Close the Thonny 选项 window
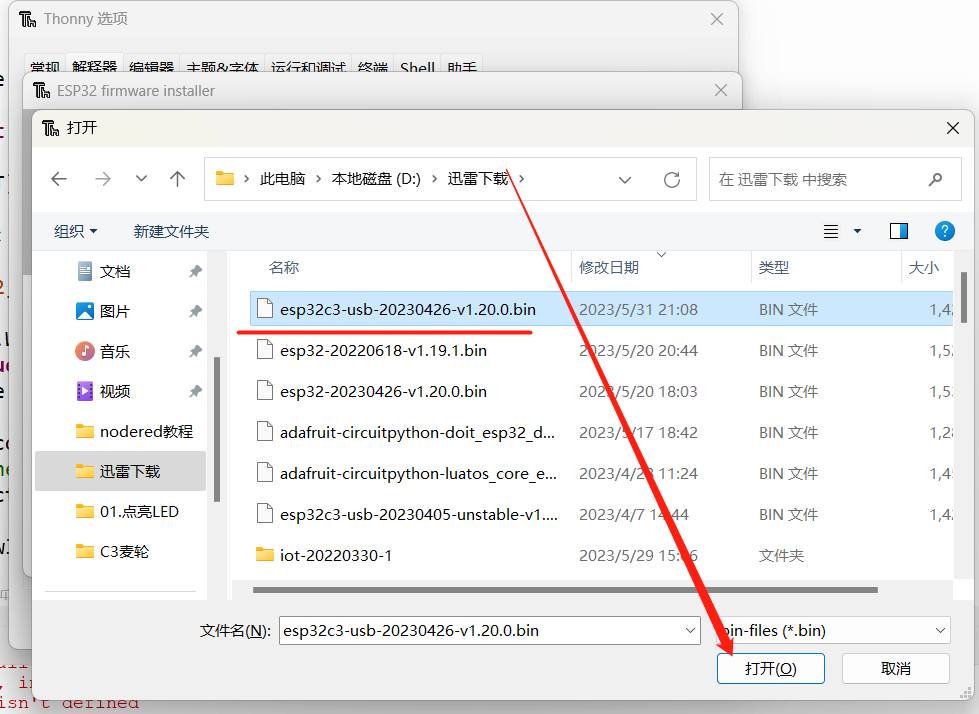Screen dimensions: 979x714 pyautogui.click(x=717, y=19)
